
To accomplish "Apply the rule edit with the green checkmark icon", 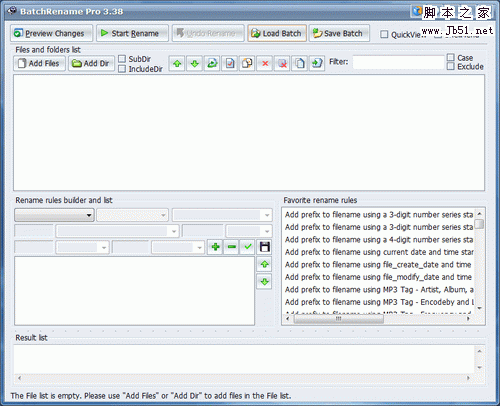I will (248, 247).
